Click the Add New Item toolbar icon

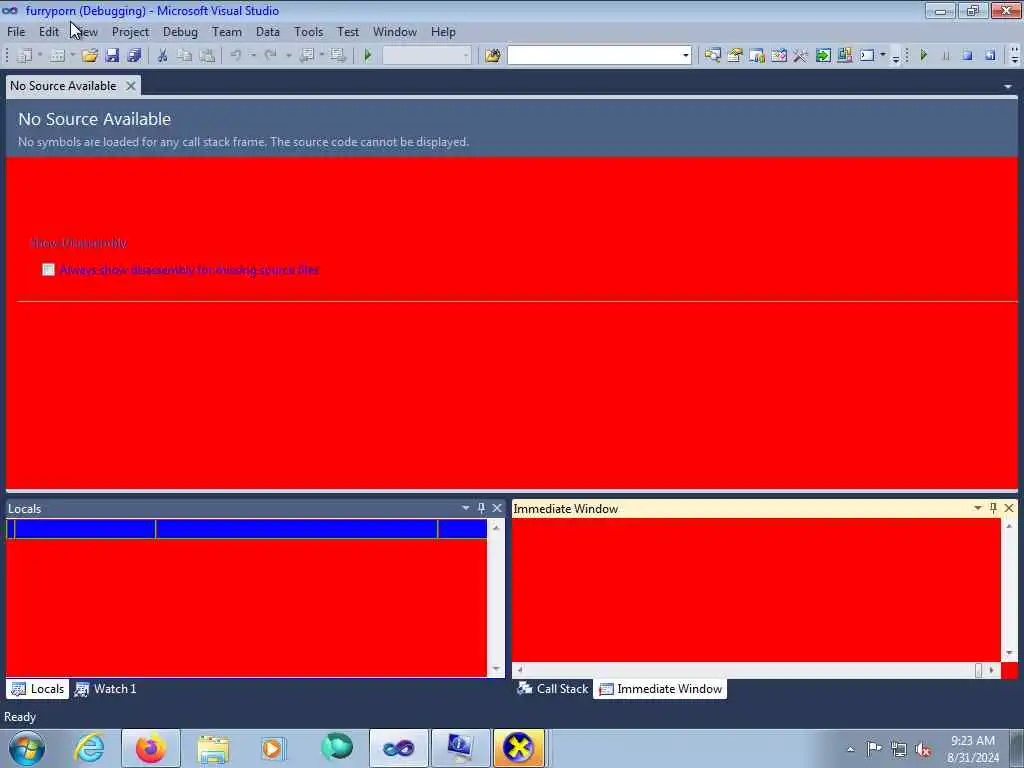pos(57,56)
